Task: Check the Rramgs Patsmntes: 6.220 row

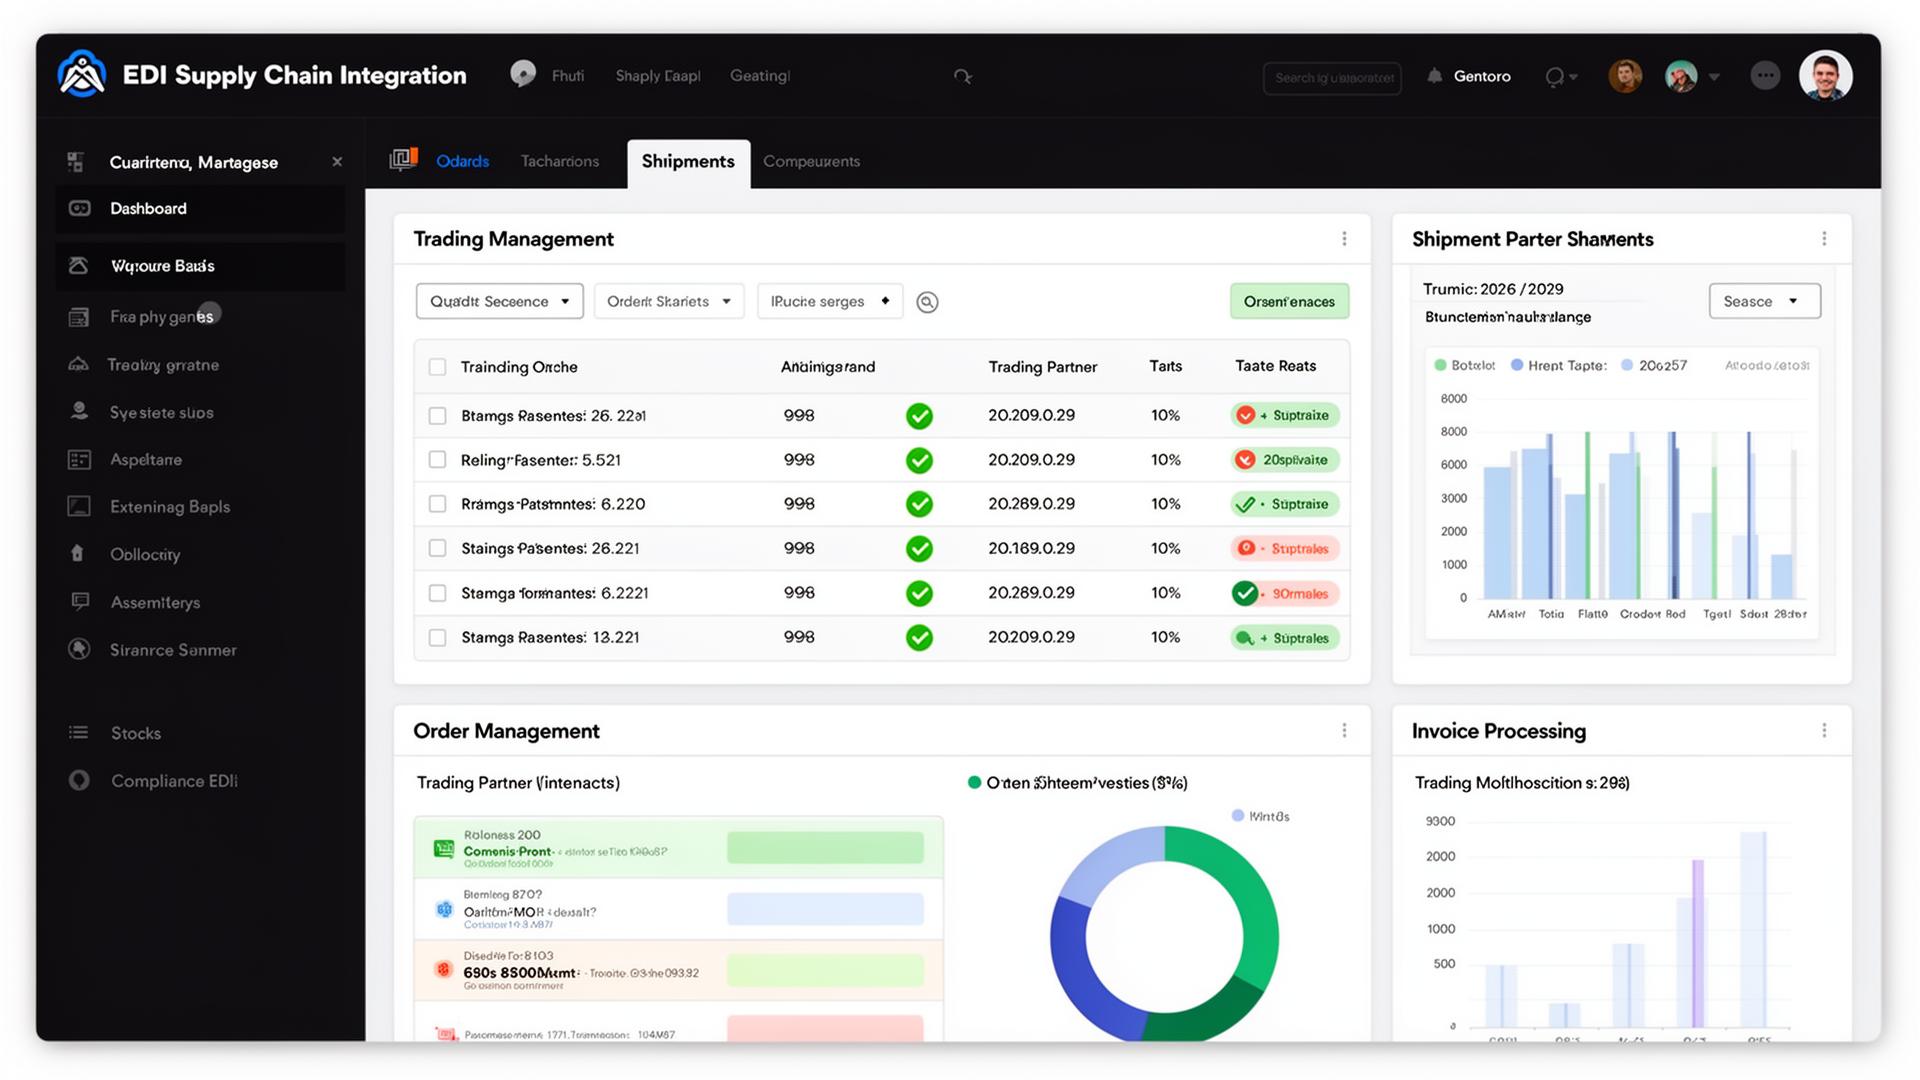Action: [x=437, y=504]
